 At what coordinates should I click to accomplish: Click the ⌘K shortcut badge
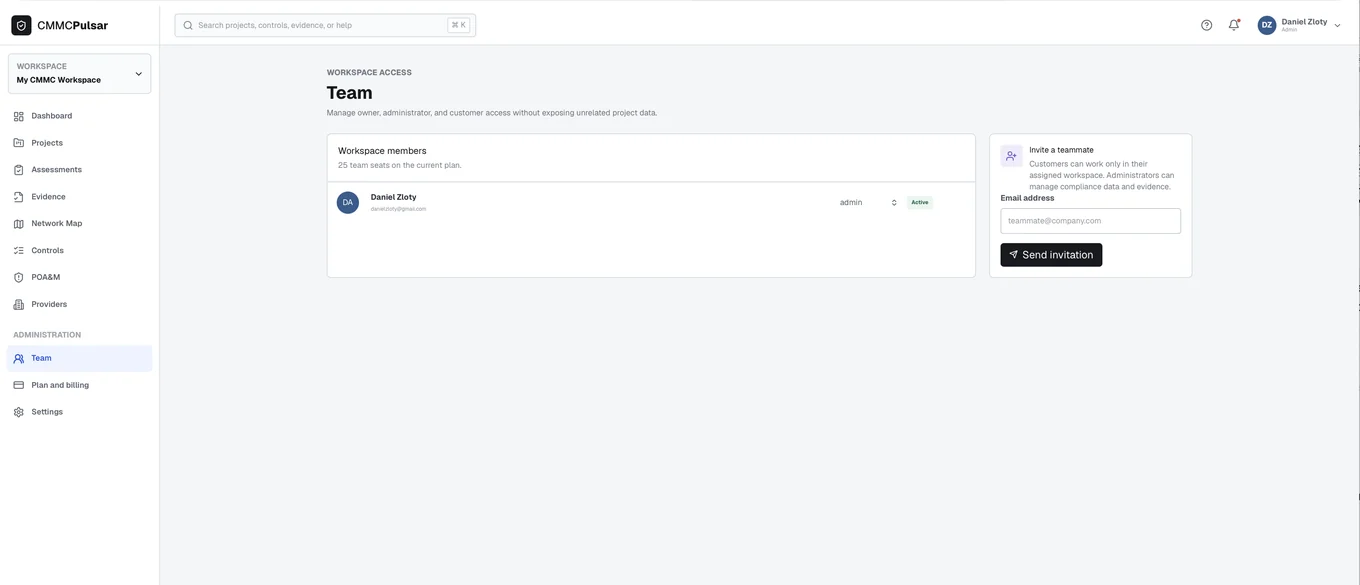458,25
